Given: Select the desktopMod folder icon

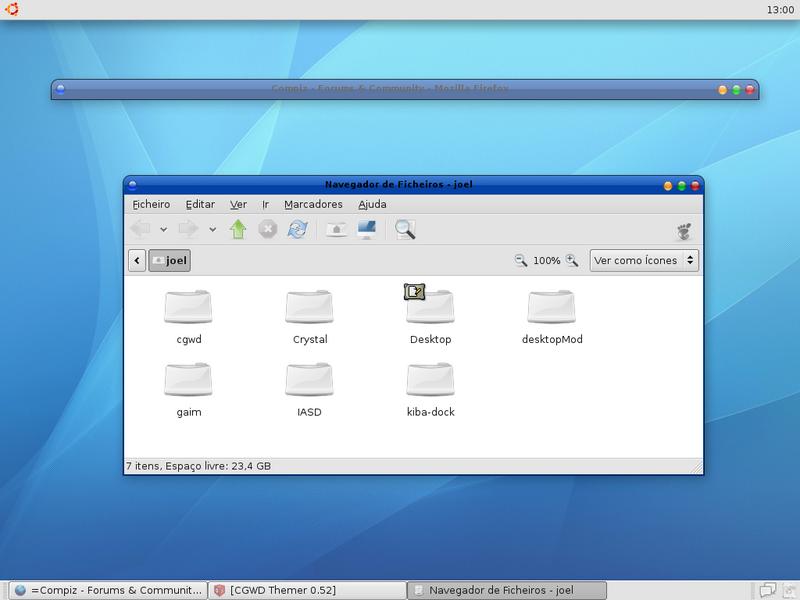Looking at the screenshot, I should [552, 307].
